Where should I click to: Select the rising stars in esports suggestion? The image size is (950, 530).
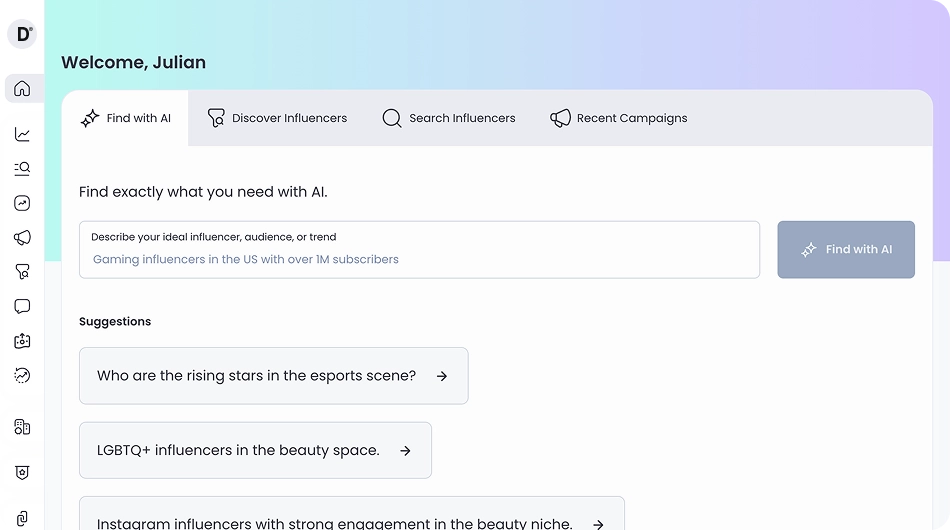pos(257,376)
